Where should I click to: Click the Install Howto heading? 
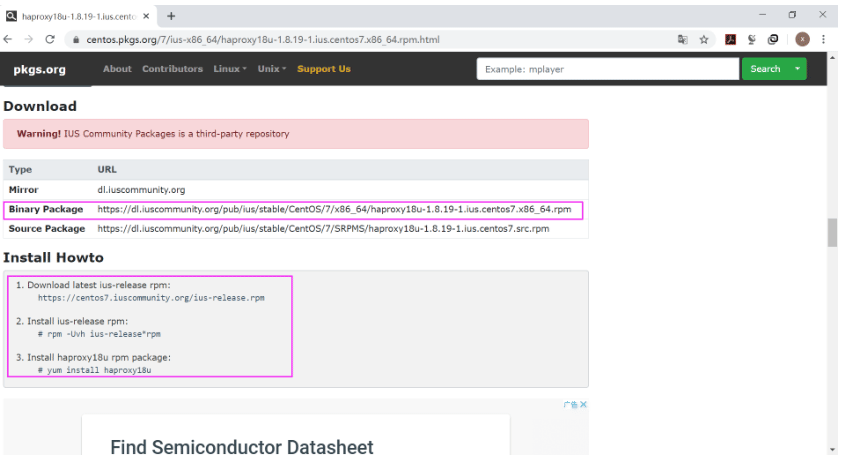coord(53,258)
